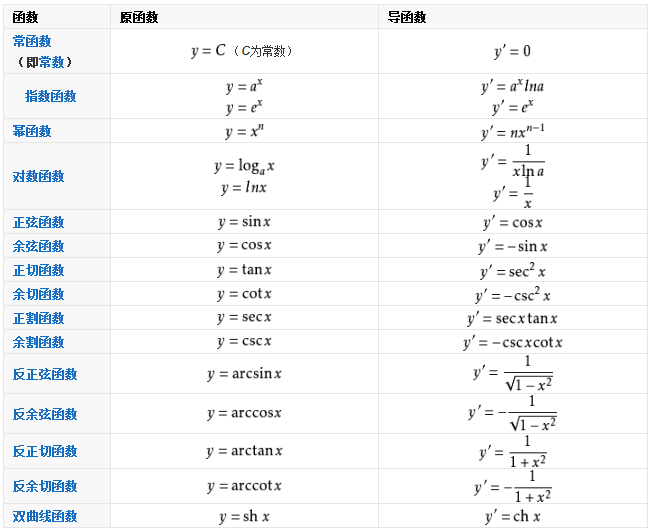649x530 pixels.
Task: Click the 原函数 column header
Action: coord(138,18)
